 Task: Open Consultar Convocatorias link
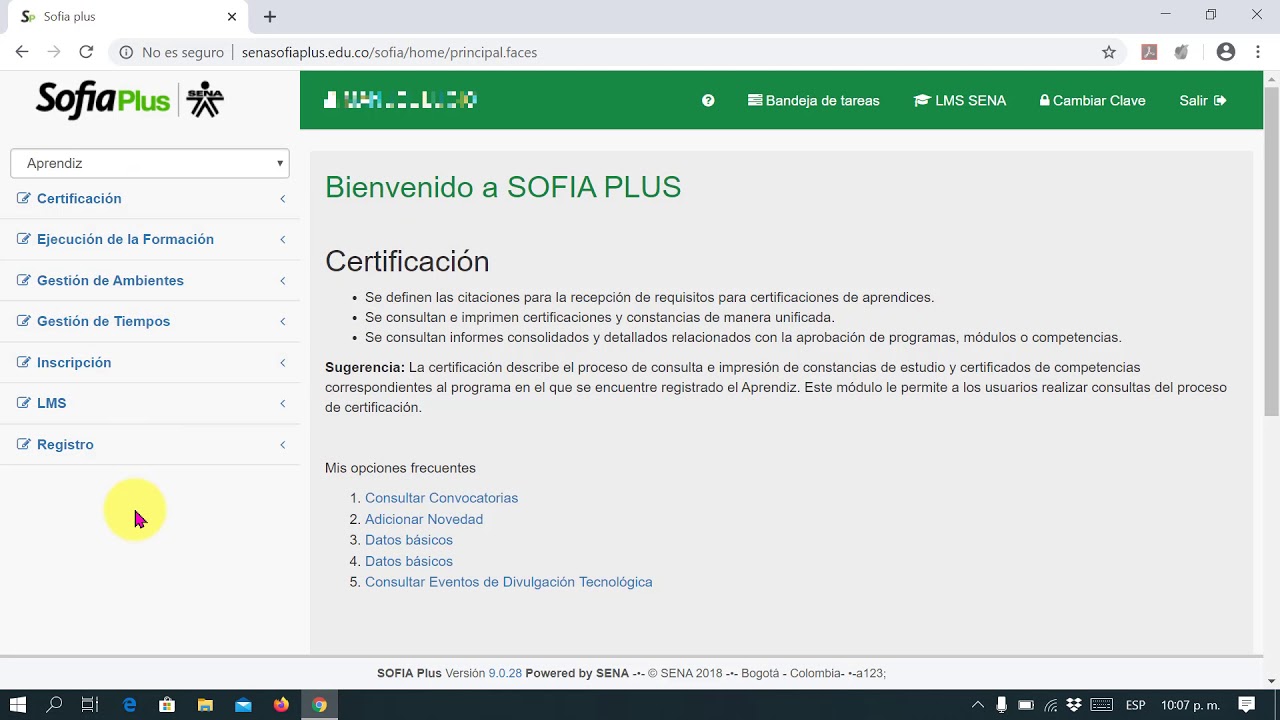click(x=441, y=498)
